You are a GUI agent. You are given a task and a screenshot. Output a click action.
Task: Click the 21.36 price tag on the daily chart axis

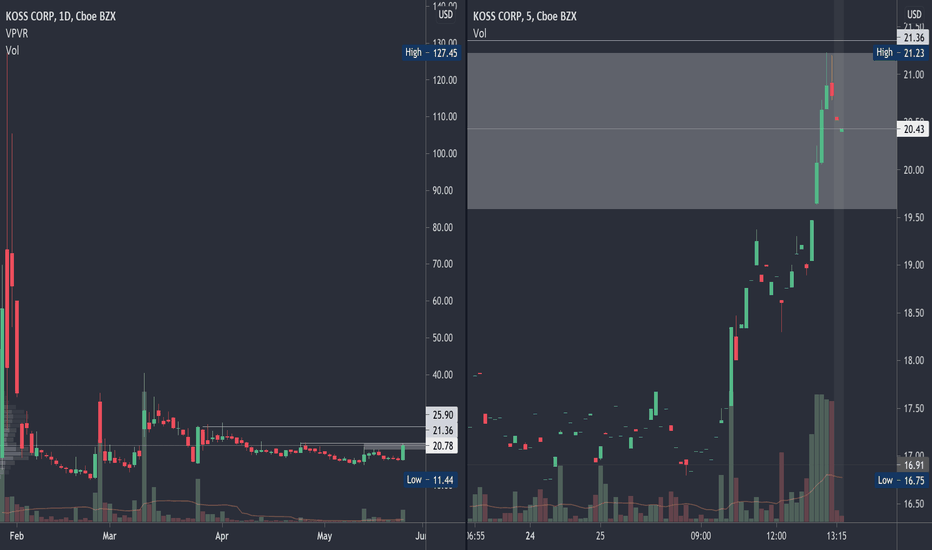442,430
